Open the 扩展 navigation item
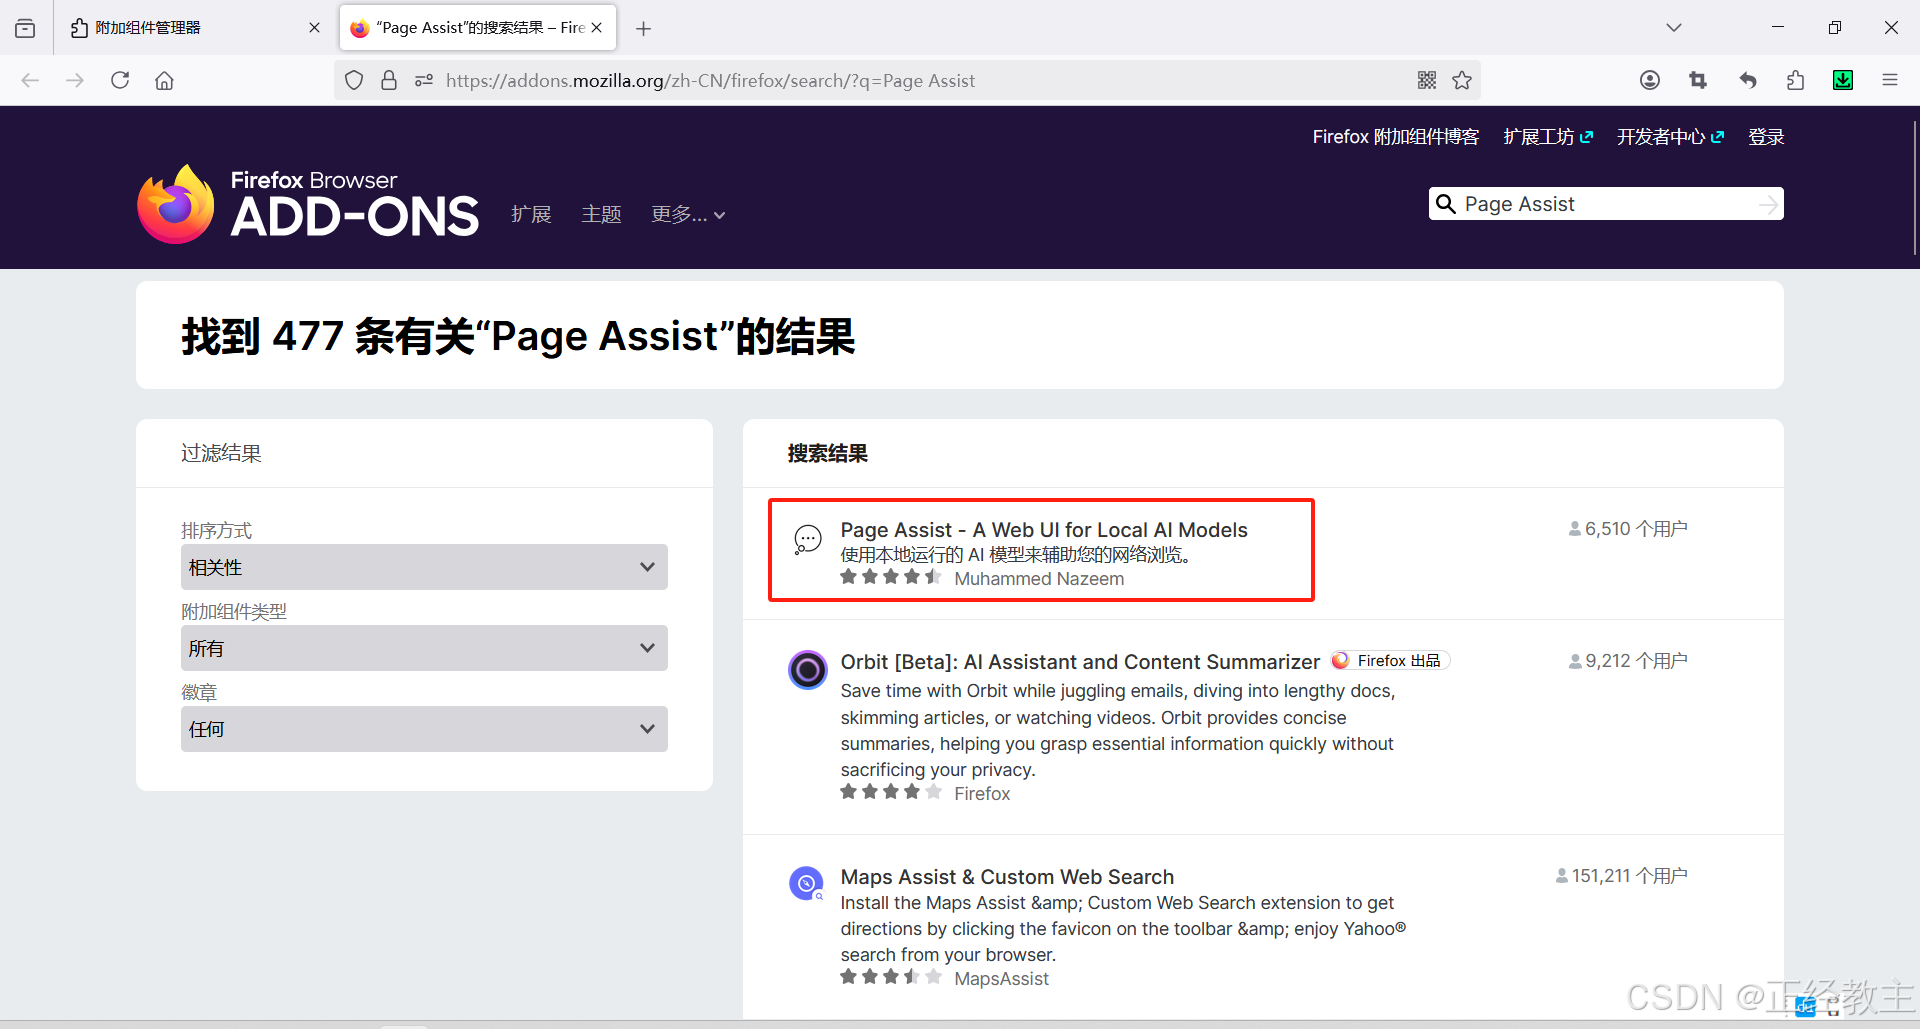The height and width of the screenshot is (1029, 1920). click(531, 214)
